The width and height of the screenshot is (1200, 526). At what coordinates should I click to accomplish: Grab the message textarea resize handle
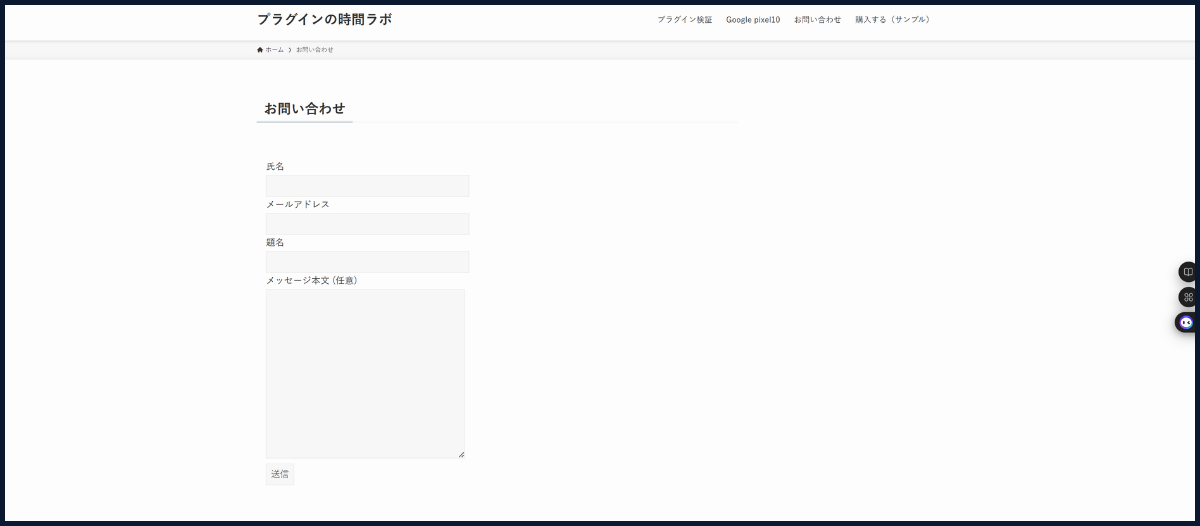pos(461,455)
